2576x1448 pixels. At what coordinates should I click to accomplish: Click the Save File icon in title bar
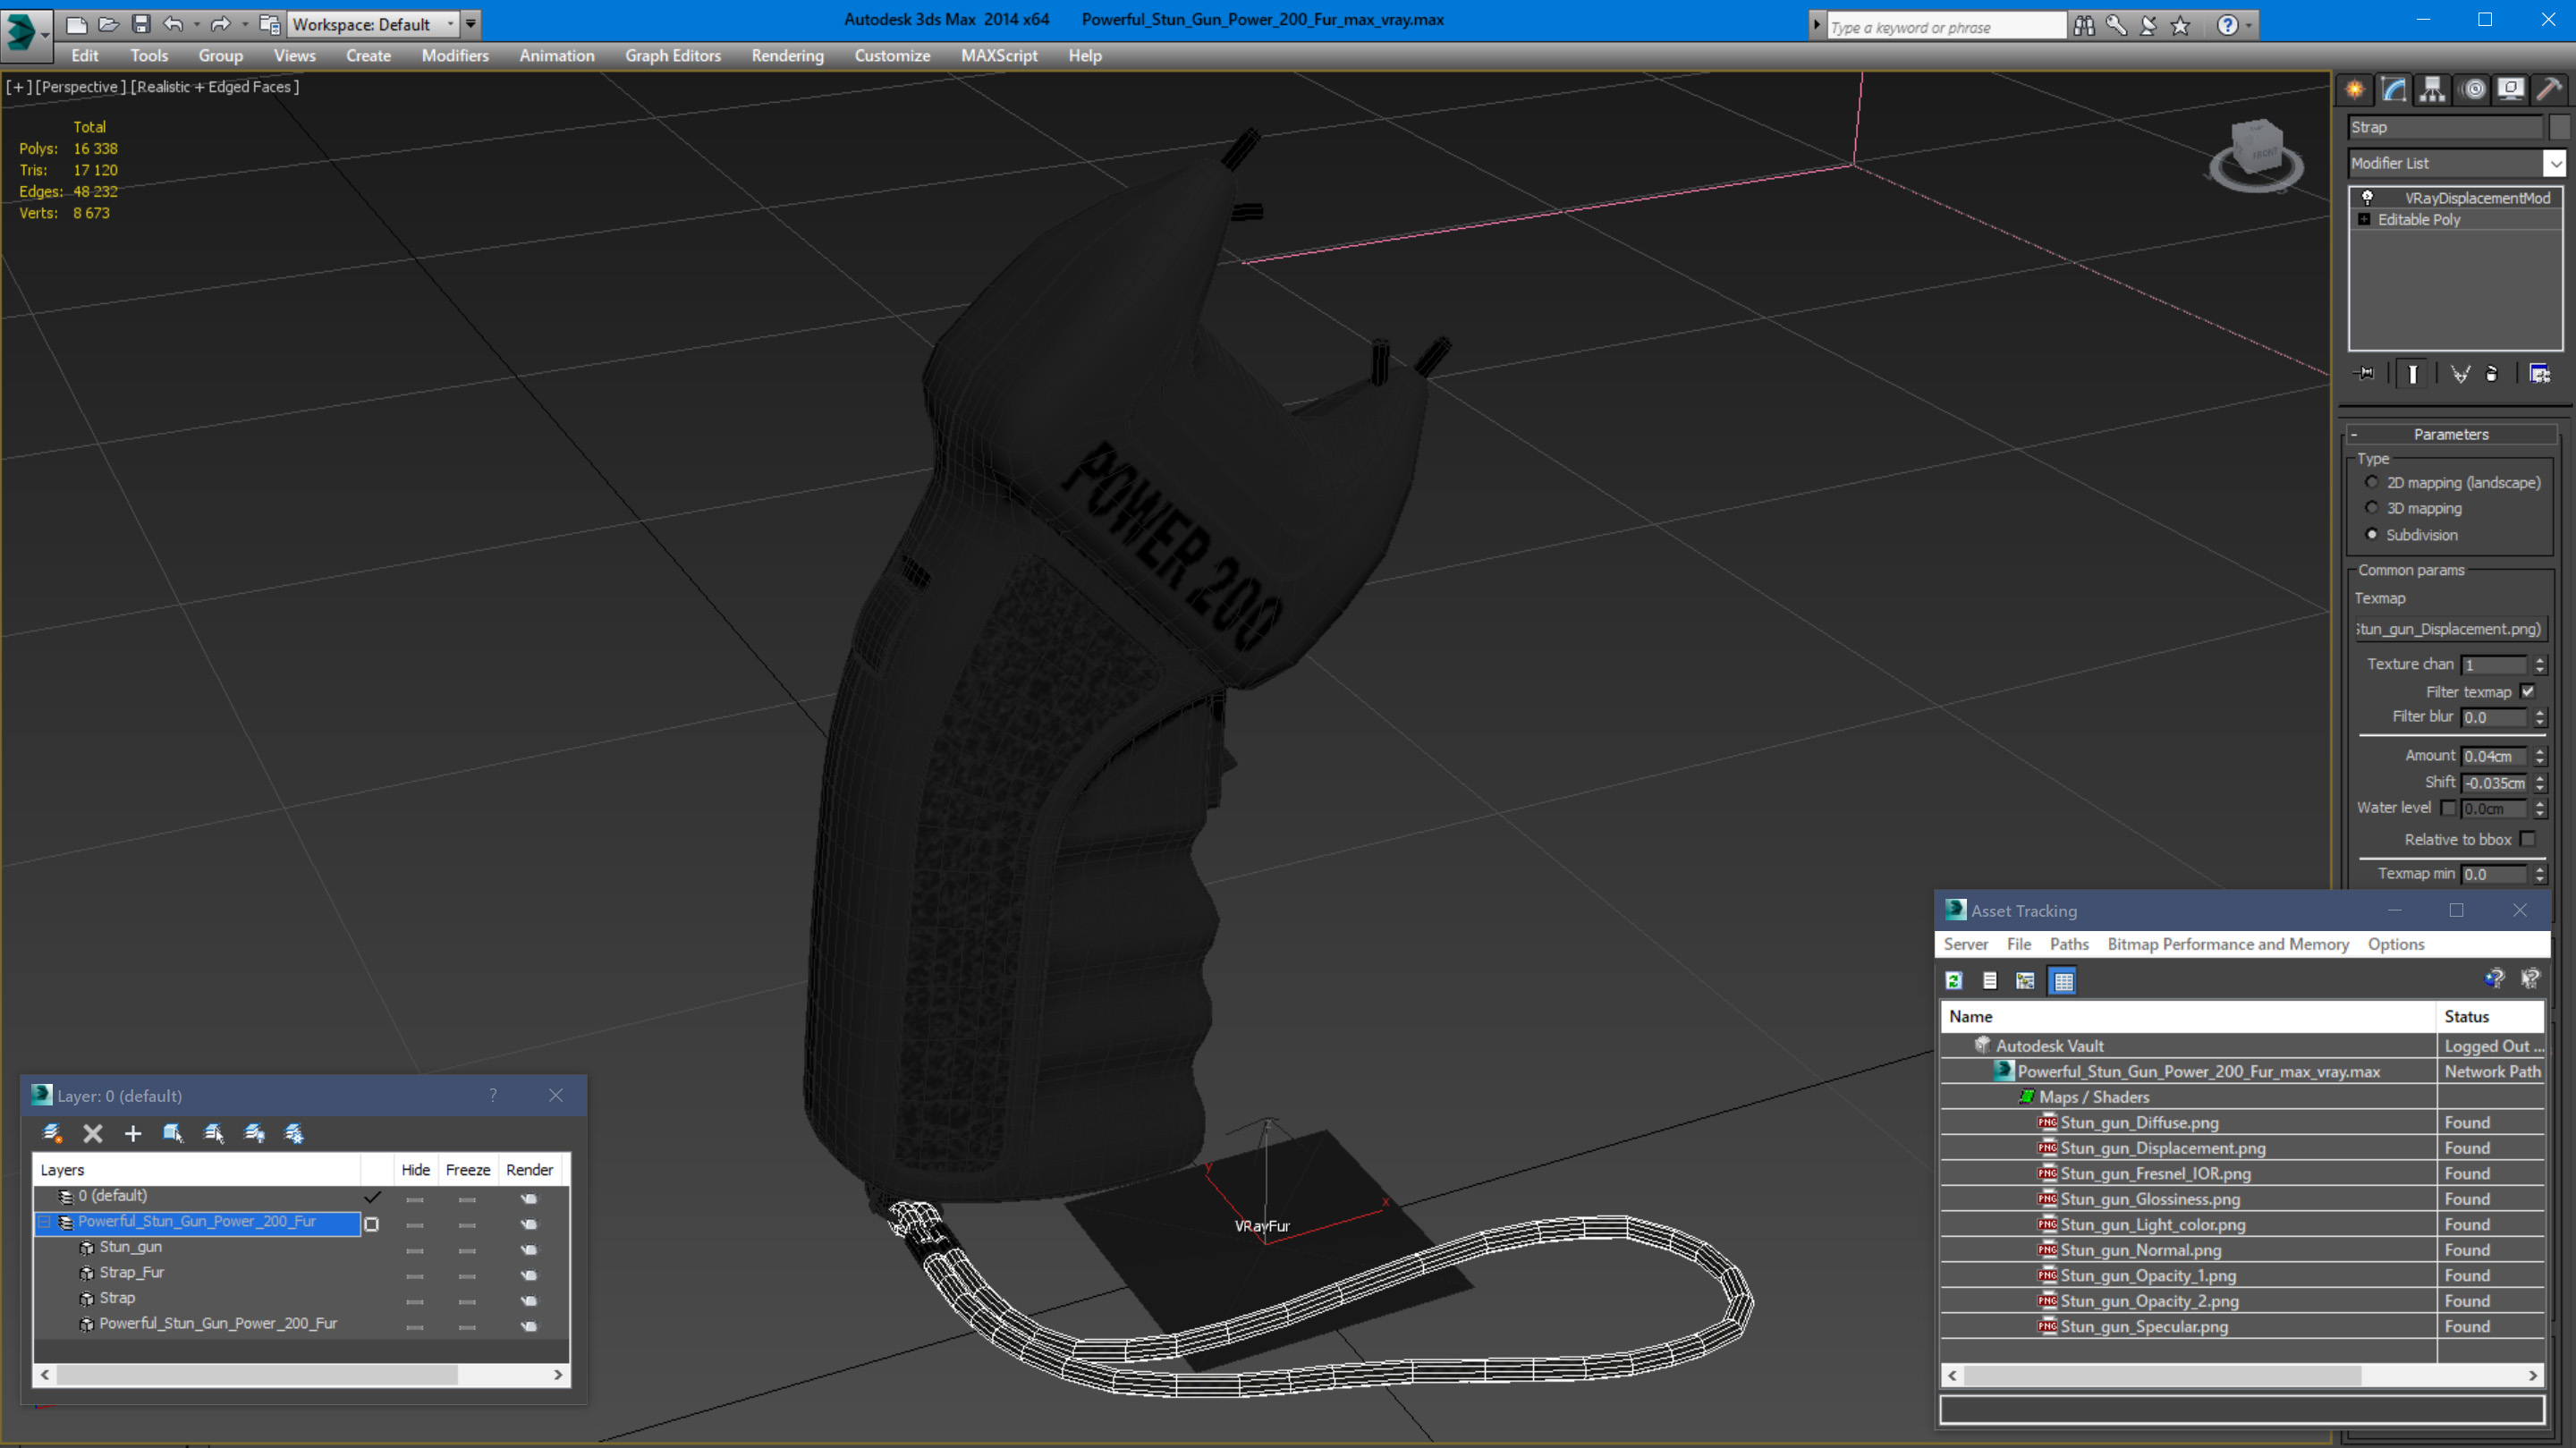coord(141,24)
